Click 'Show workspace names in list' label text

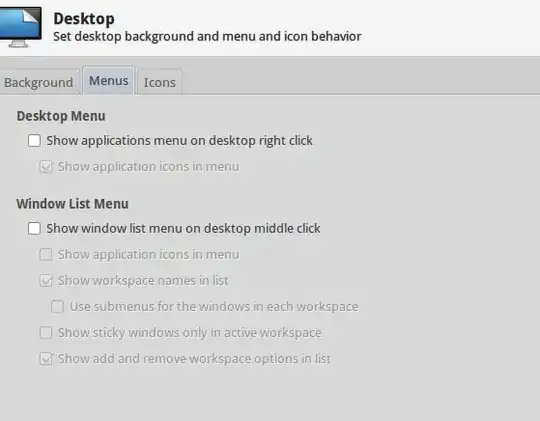(143, 280)
